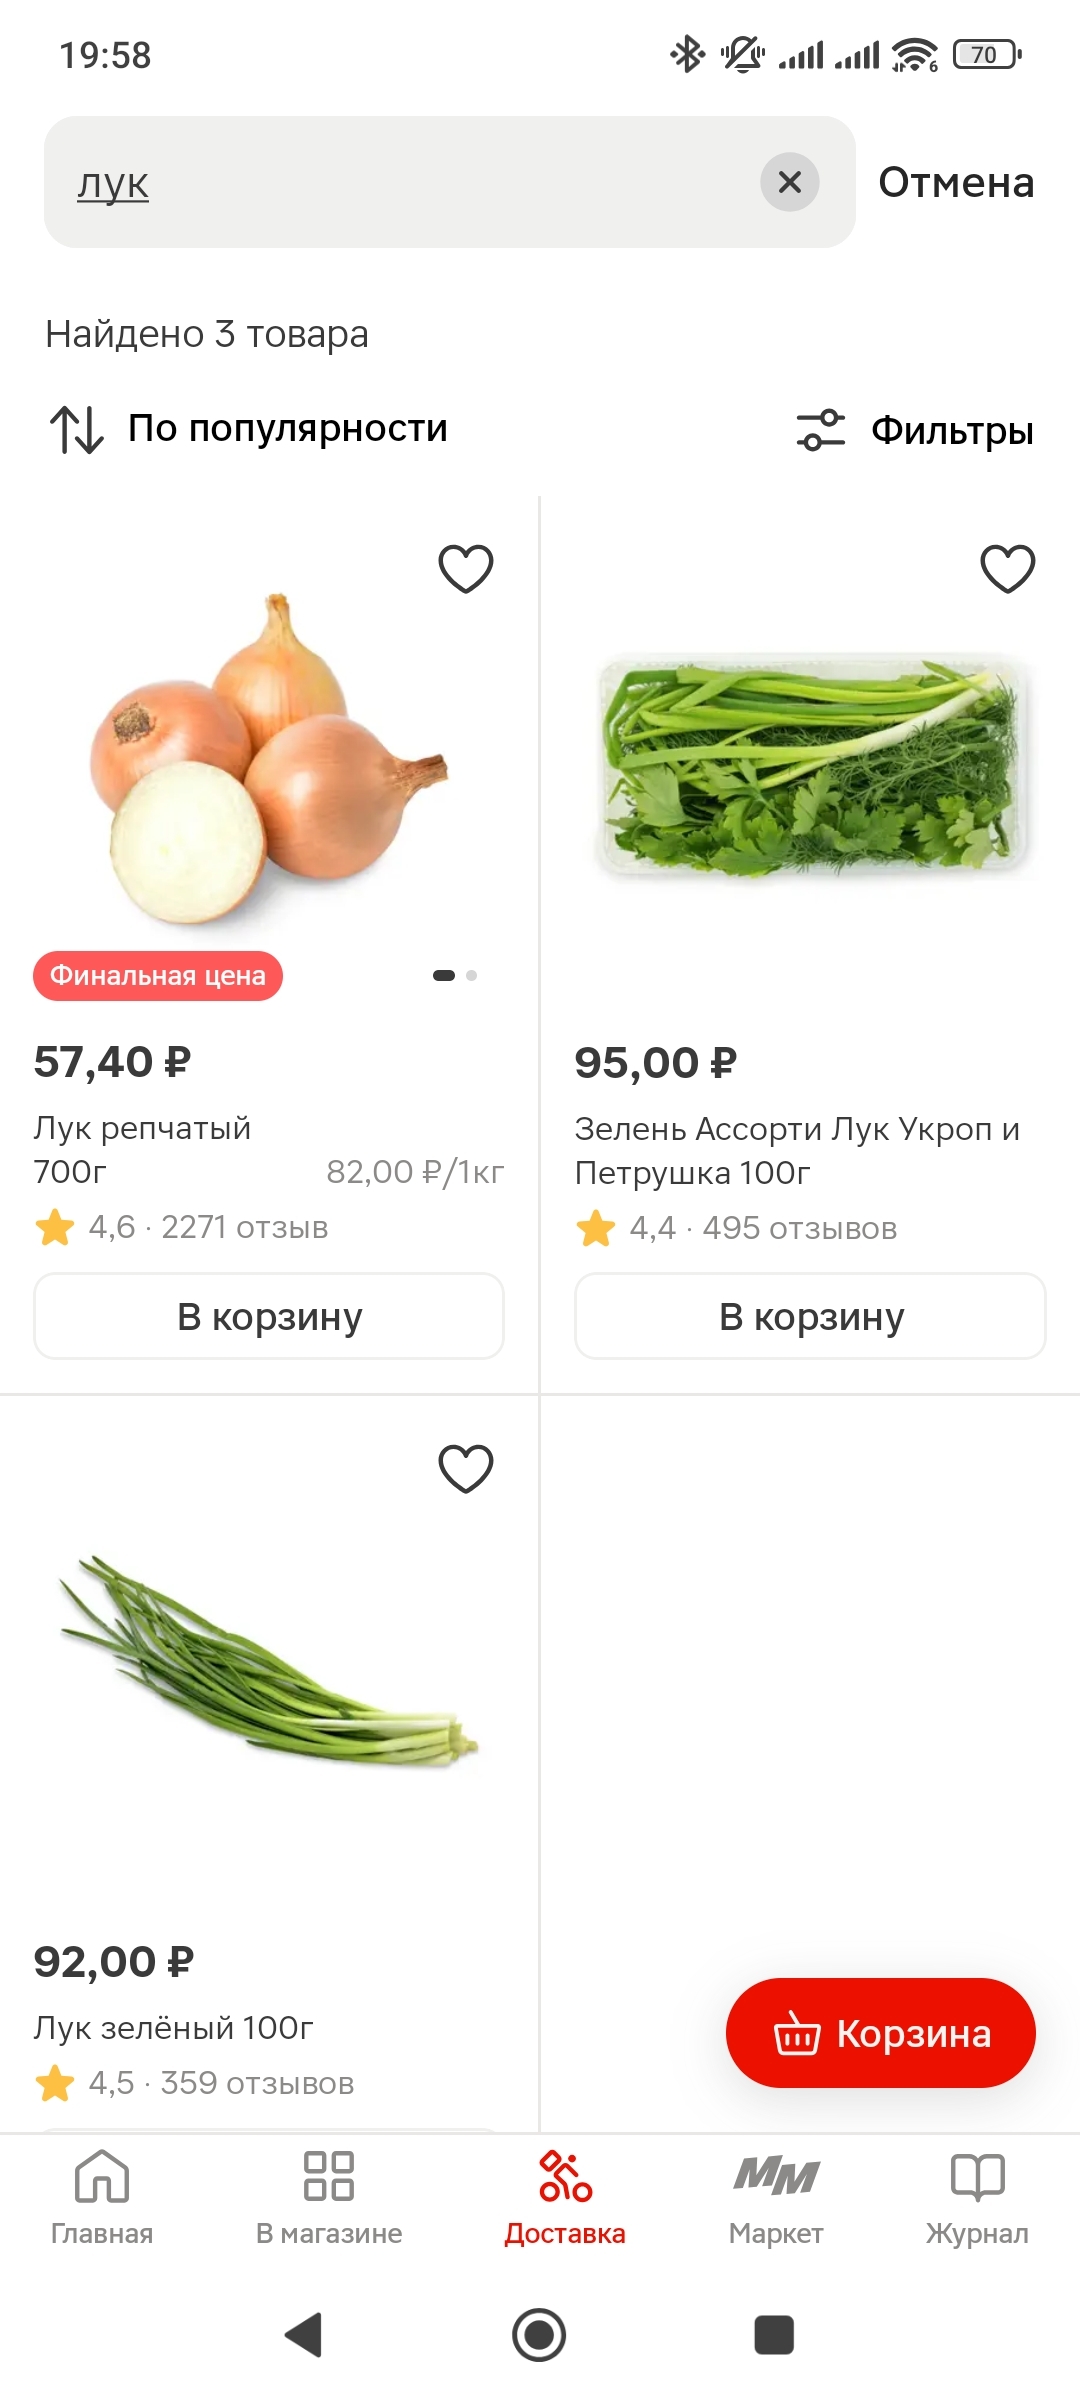Go to Главная home tab
1080x2400 pixels.
(x=102, y=2198)
